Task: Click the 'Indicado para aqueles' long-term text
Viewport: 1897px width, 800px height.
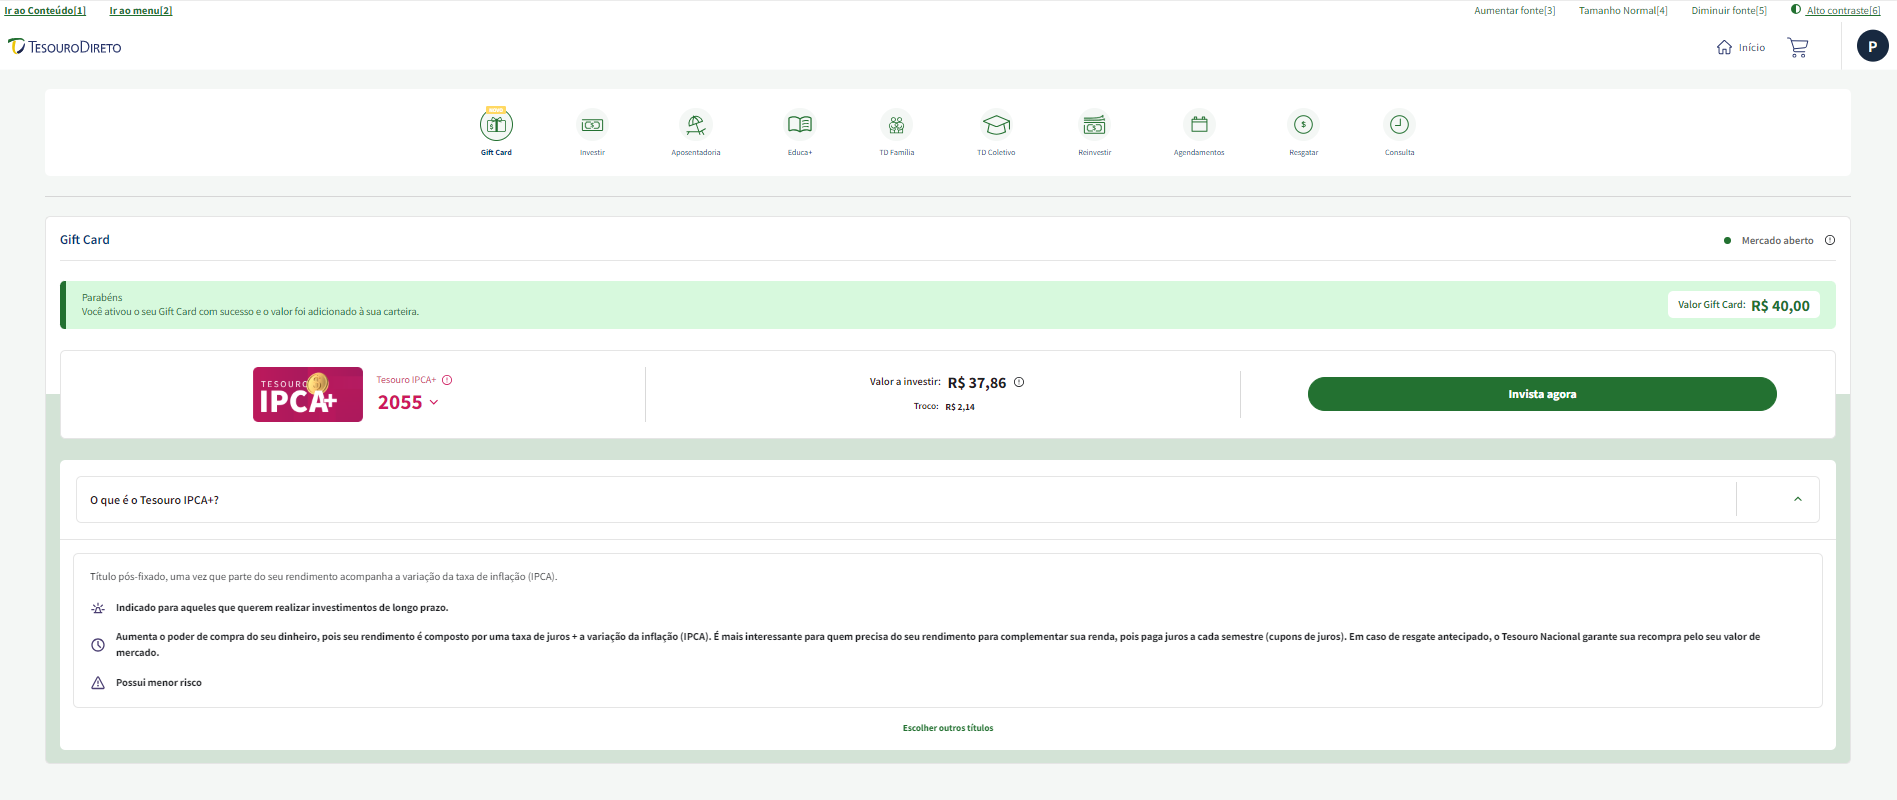Action: pos(282,608)
